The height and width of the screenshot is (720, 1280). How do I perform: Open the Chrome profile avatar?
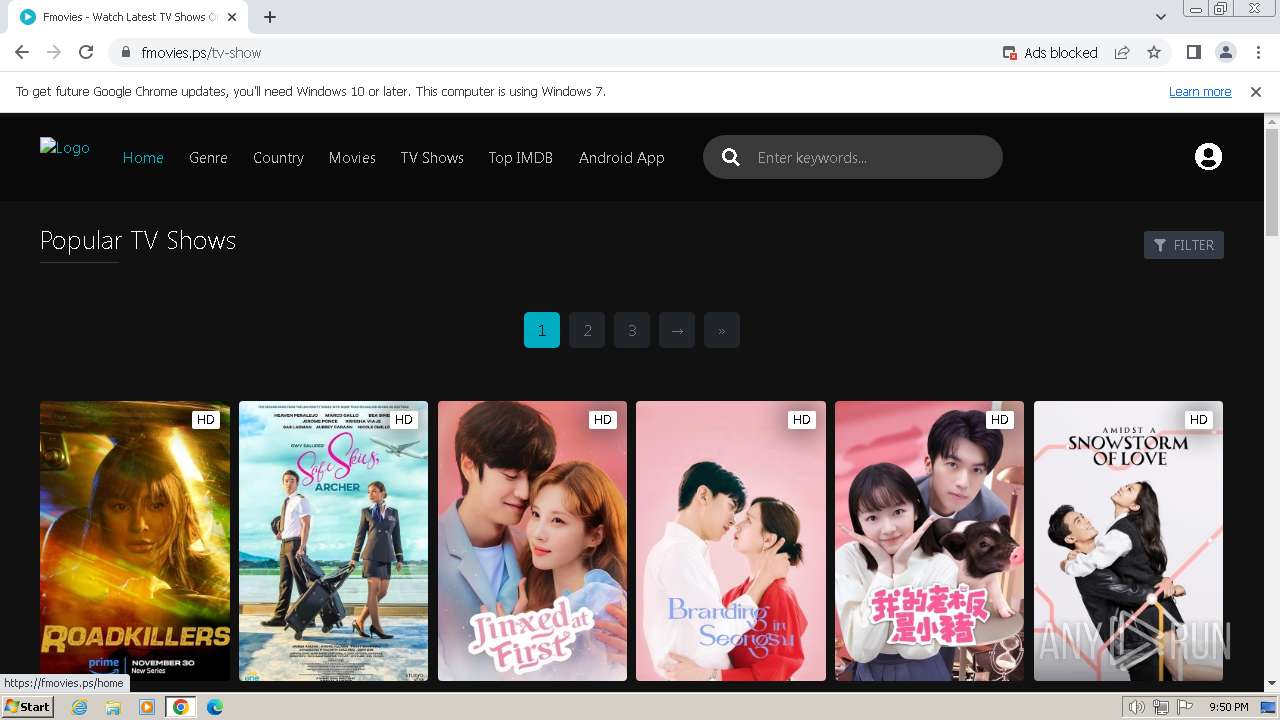click(1225, 53)
